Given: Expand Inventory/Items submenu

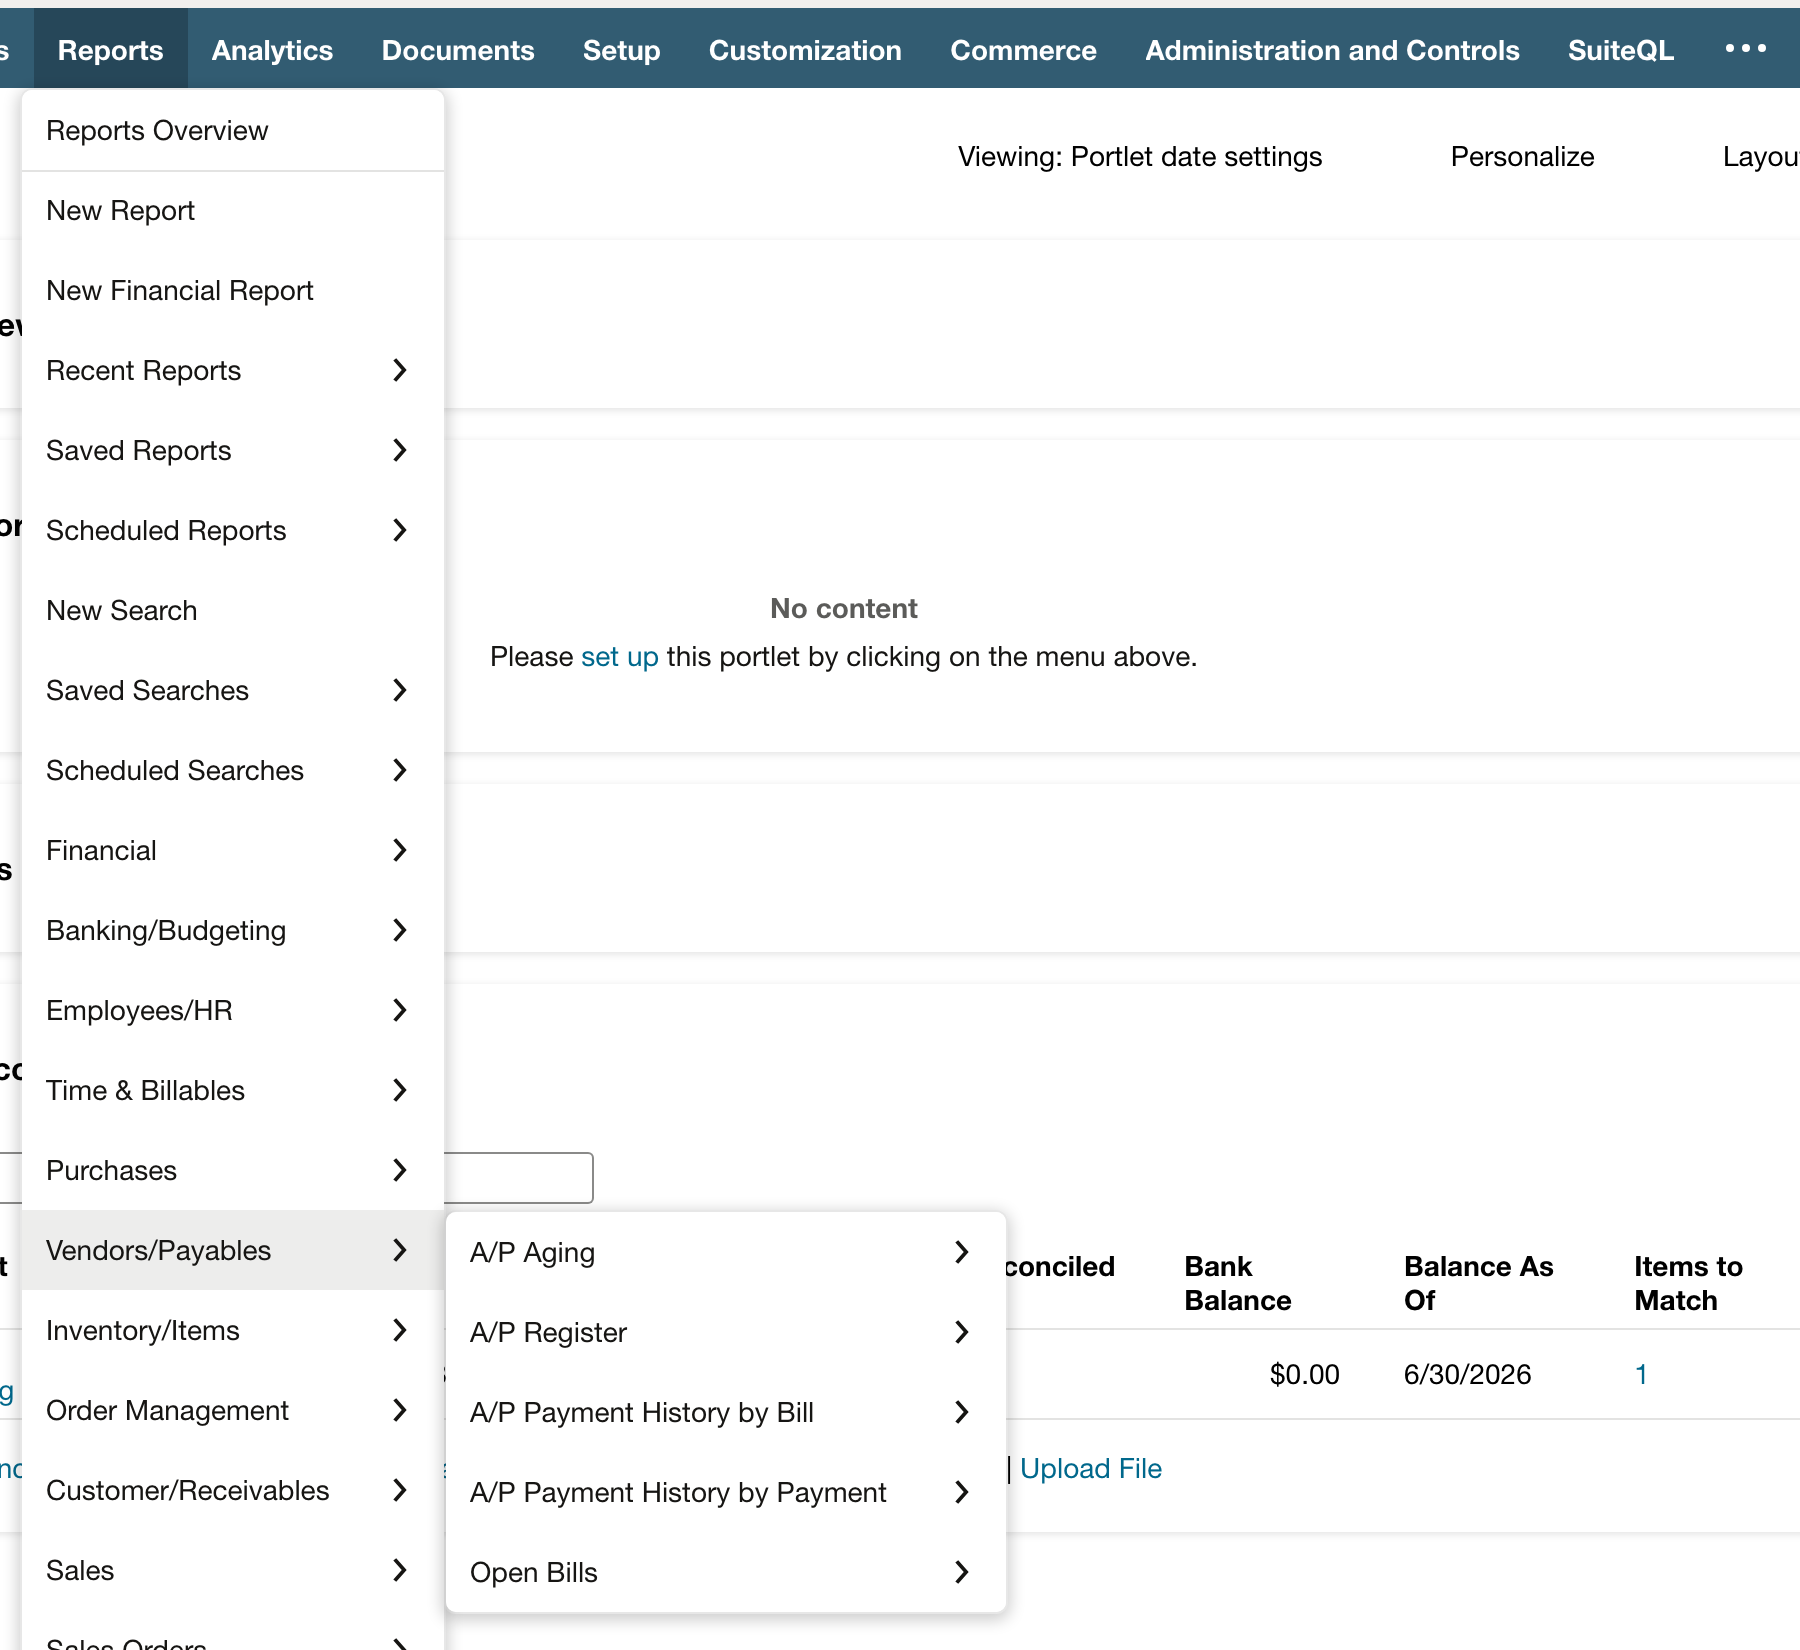Looking at the screenshot, I should 233,1331.
